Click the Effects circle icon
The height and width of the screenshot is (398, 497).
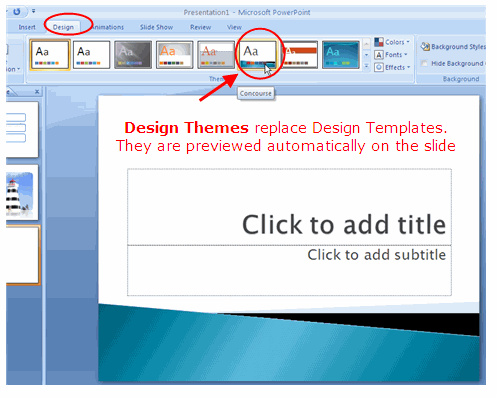(379, 67)
